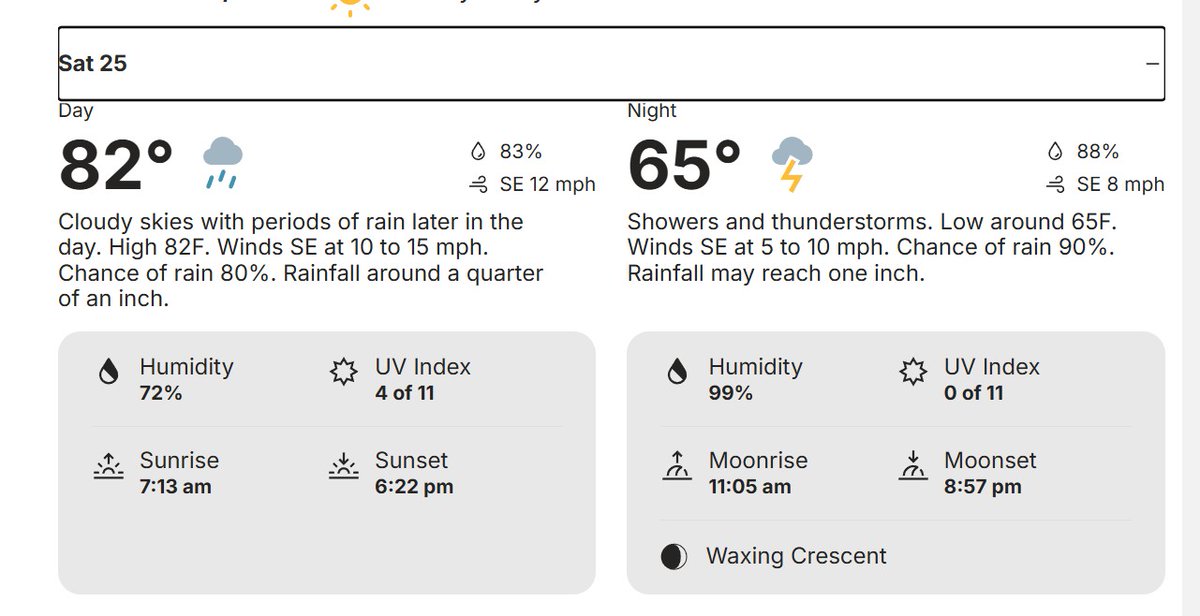Click the Waxing Crescent moon phase icon
Image resolution: width=1200 pixels, height=616 pixels.
point(675,557)
